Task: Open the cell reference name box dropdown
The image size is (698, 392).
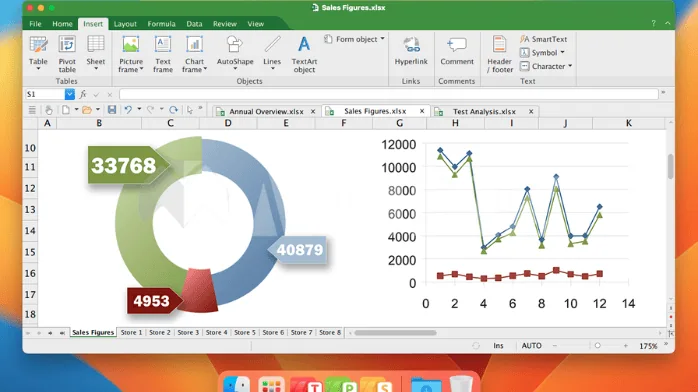Action: coord(69,94)
